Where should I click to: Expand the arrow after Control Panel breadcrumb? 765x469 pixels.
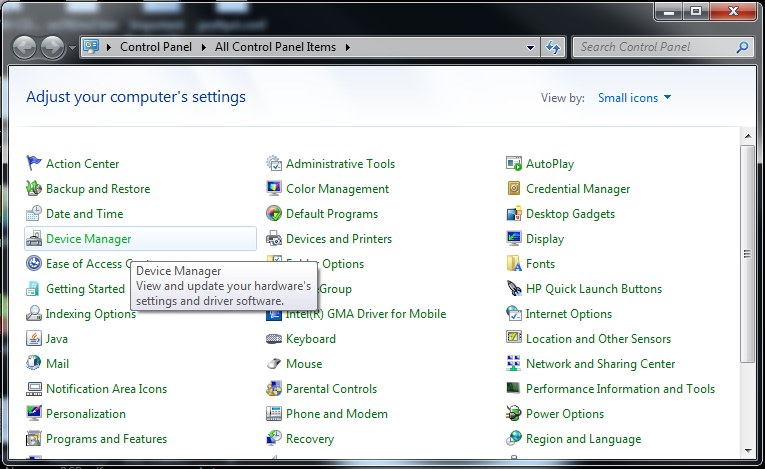click(x=203, y=47)
